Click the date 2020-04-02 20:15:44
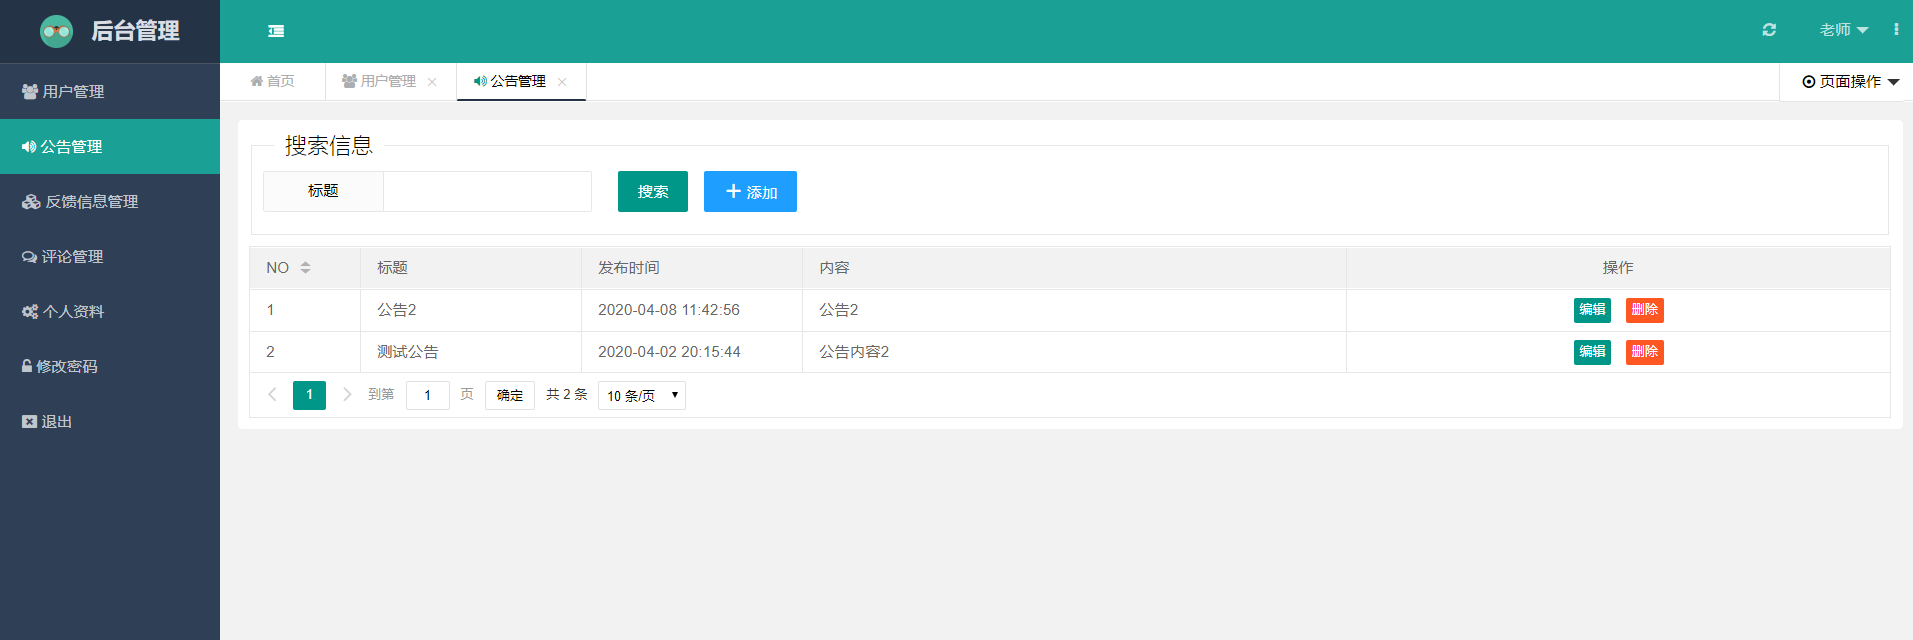The width and height of the screenshot is (1913, 640). [x=669, y=352]
